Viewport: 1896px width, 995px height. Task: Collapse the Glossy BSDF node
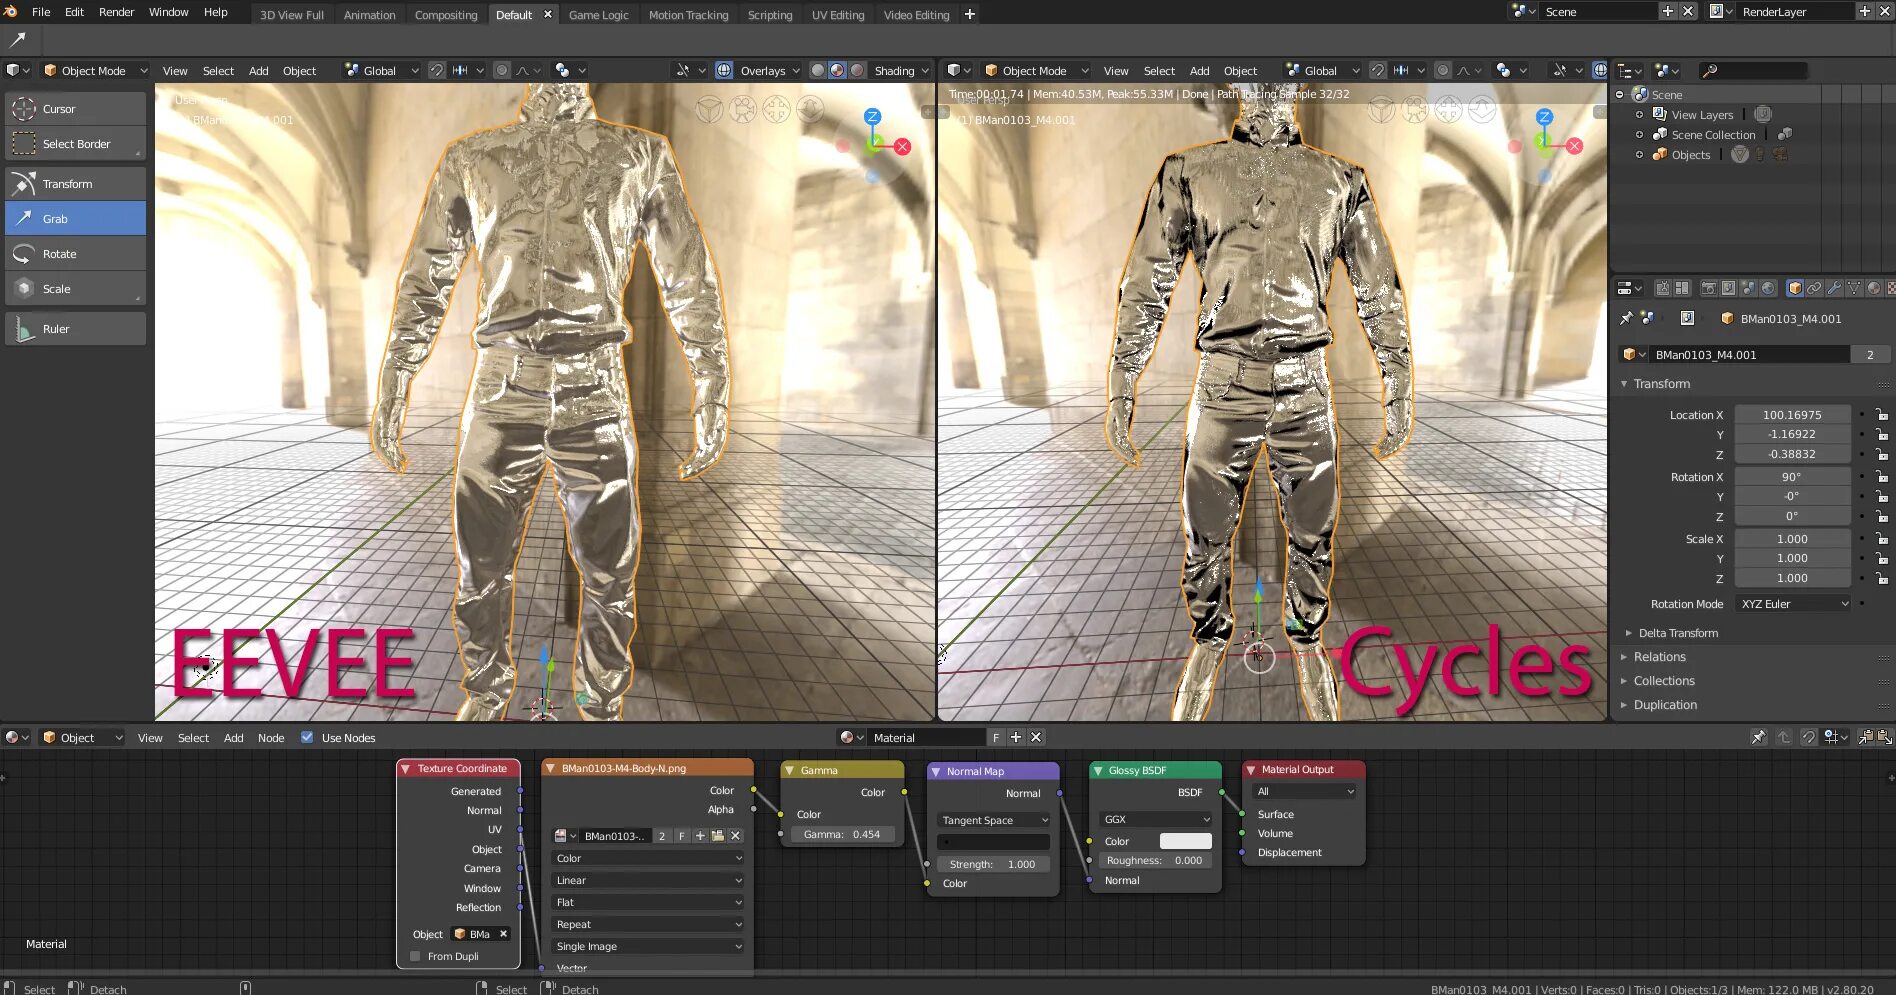(1098, 771)
